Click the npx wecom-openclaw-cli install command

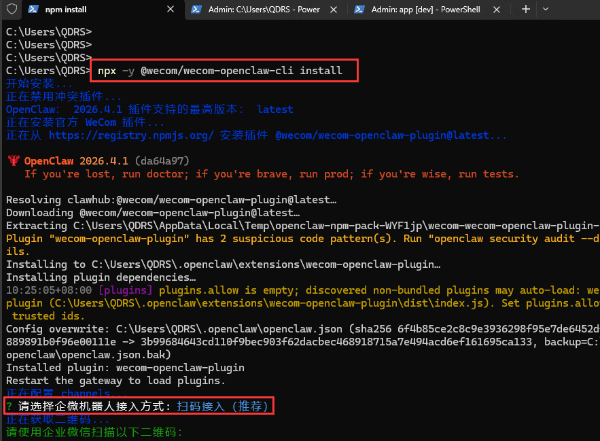[220, 71]
